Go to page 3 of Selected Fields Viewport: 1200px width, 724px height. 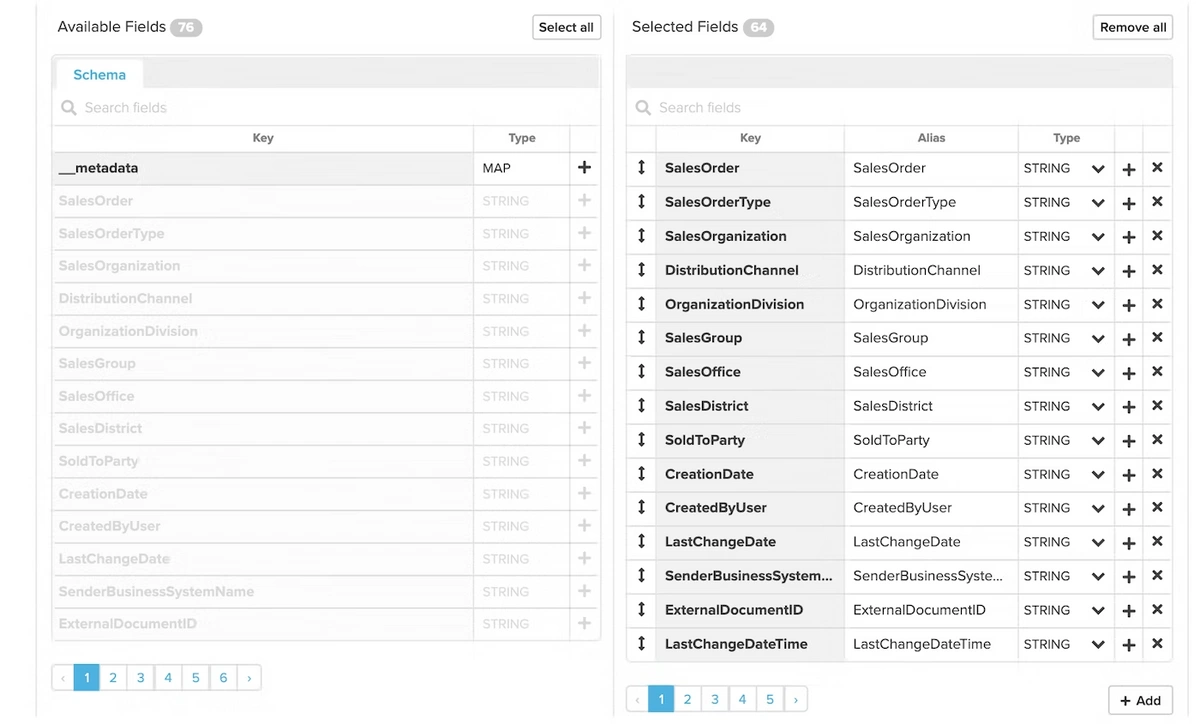coord(715,699)
